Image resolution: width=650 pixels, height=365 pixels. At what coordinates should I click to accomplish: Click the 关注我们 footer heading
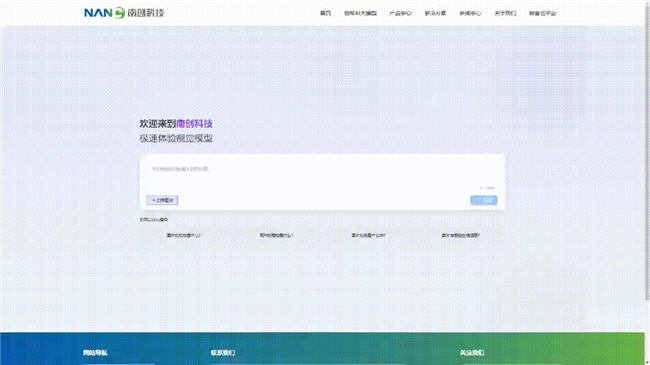tap(472, 353)
